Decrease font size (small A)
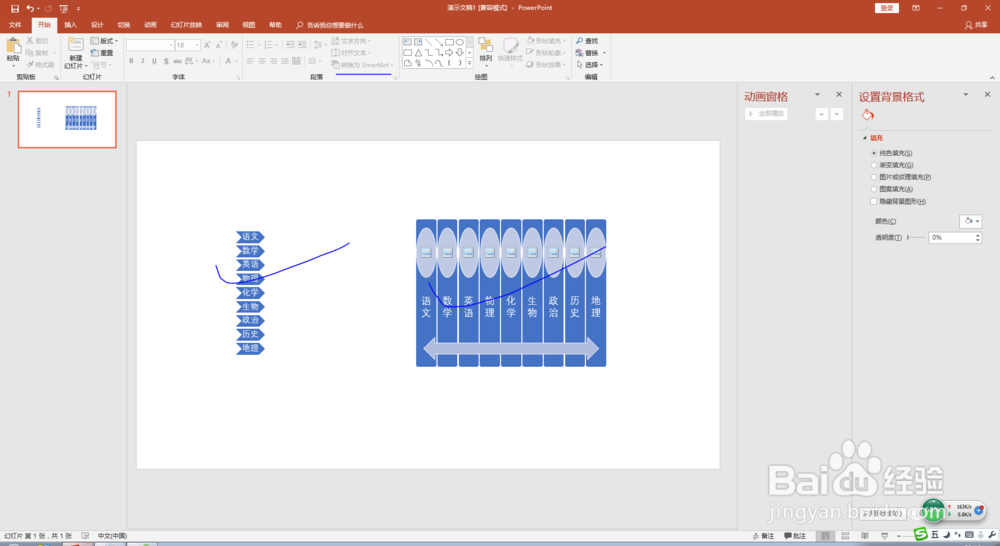This screenshot has height=546, width=1000. tap(219, 45)
